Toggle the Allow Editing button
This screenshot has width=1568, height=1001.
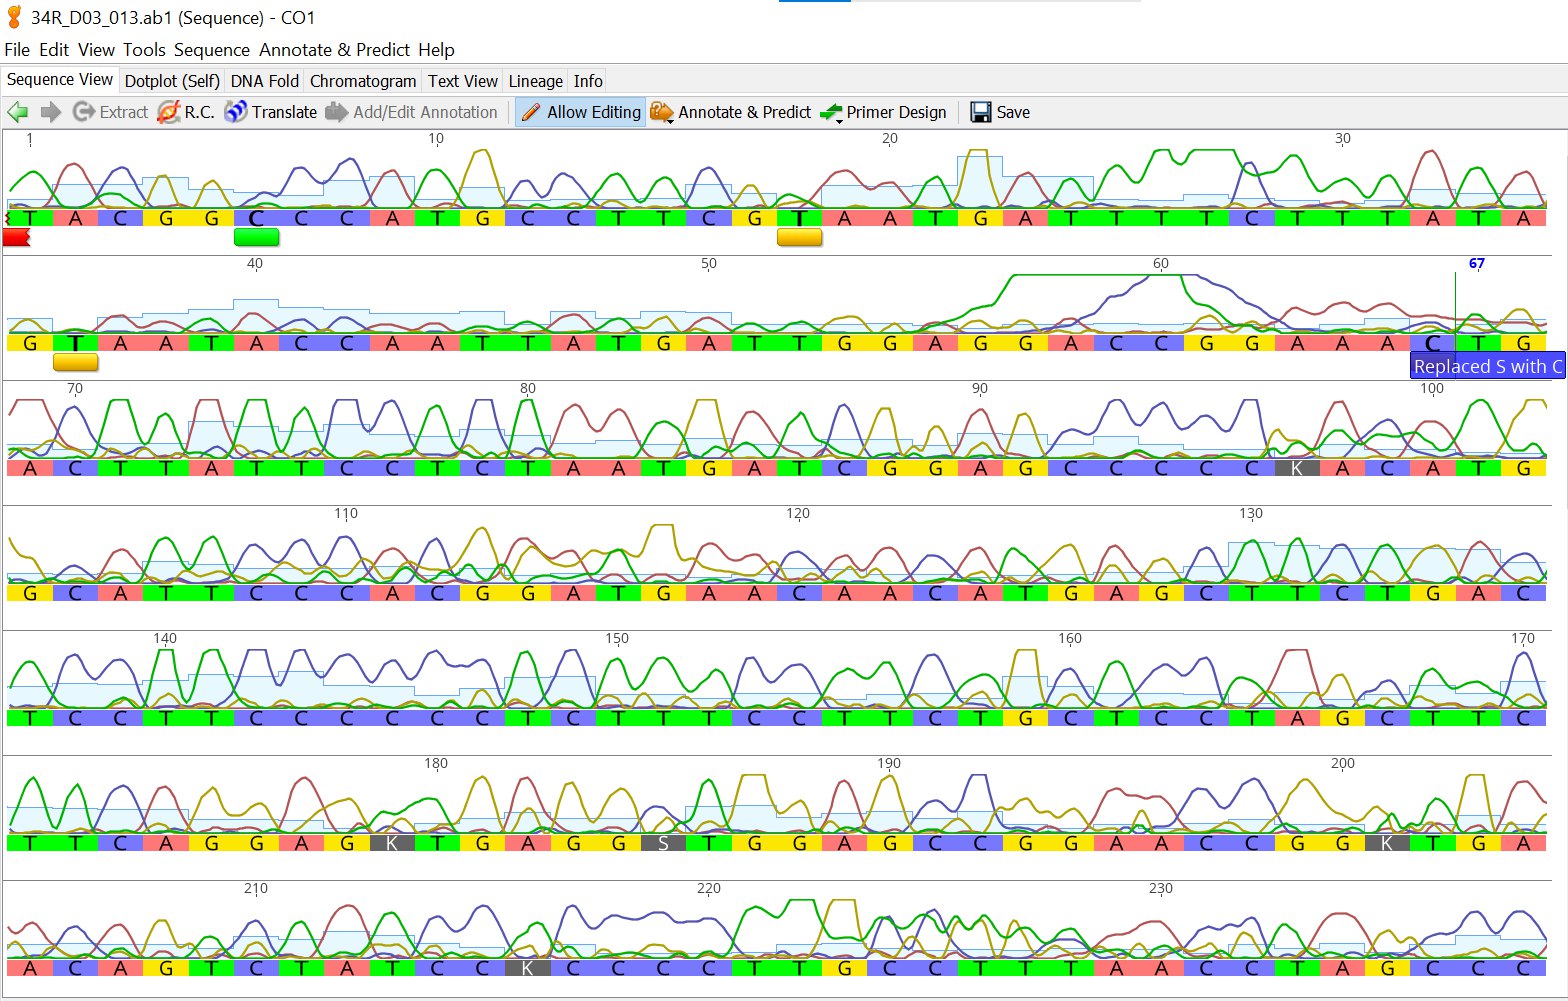click(x=581, y=112)
